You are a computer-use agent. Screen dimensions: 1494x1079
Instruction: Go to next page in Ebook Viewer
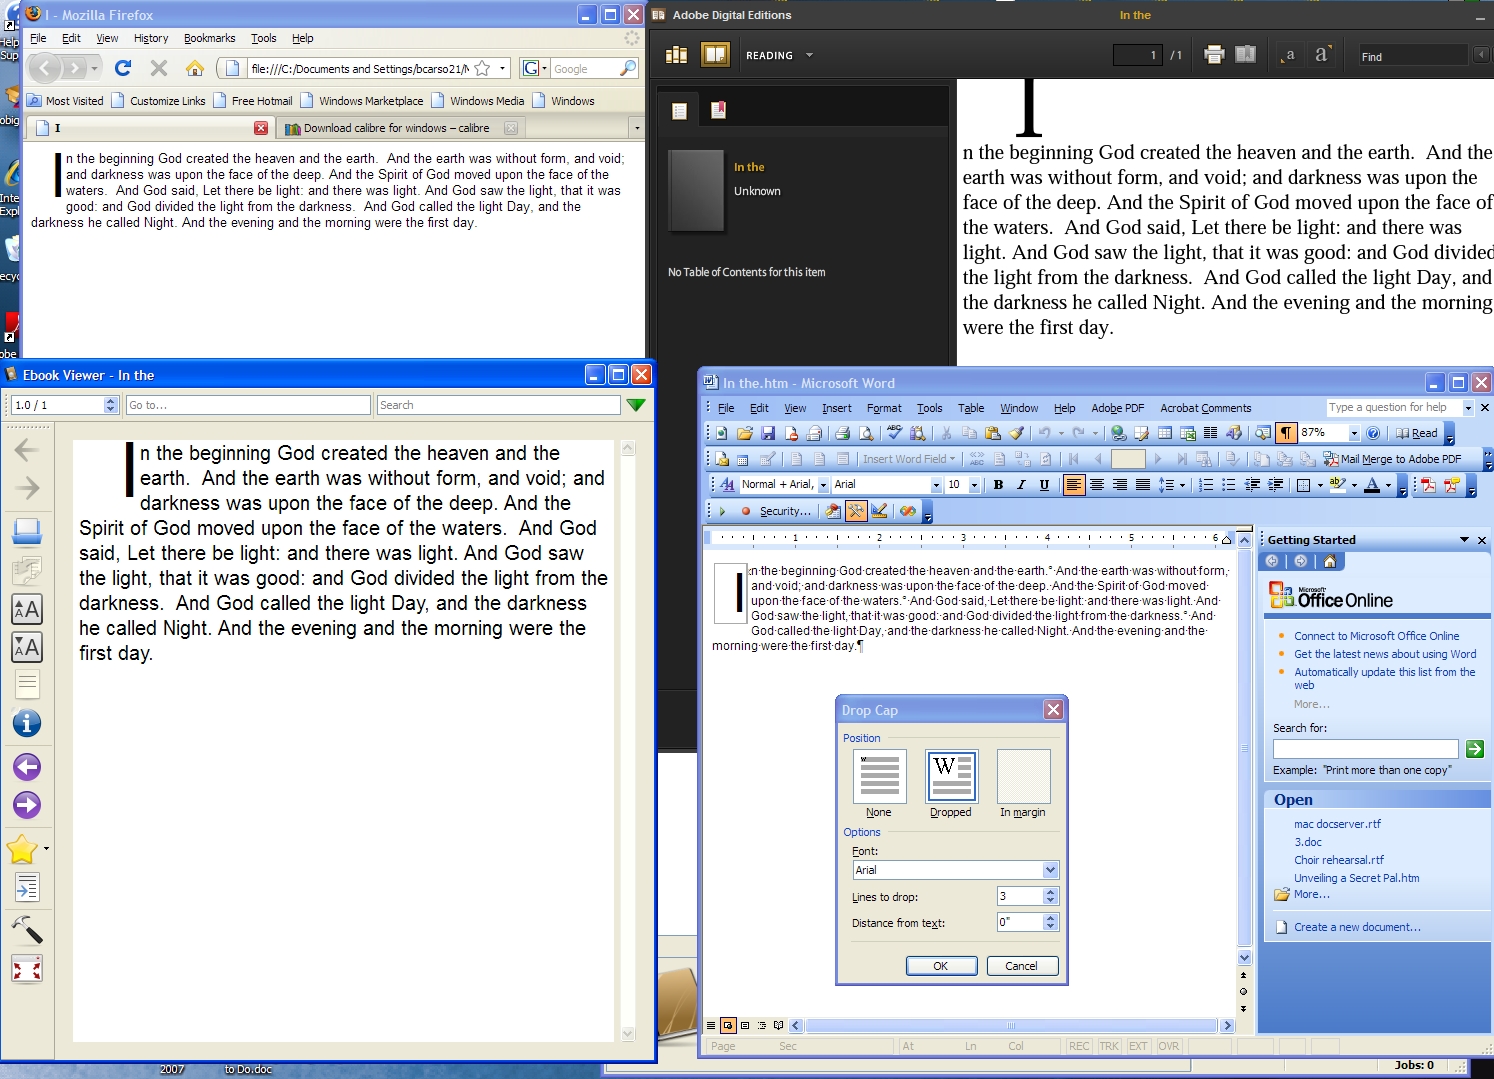point(27,805)
